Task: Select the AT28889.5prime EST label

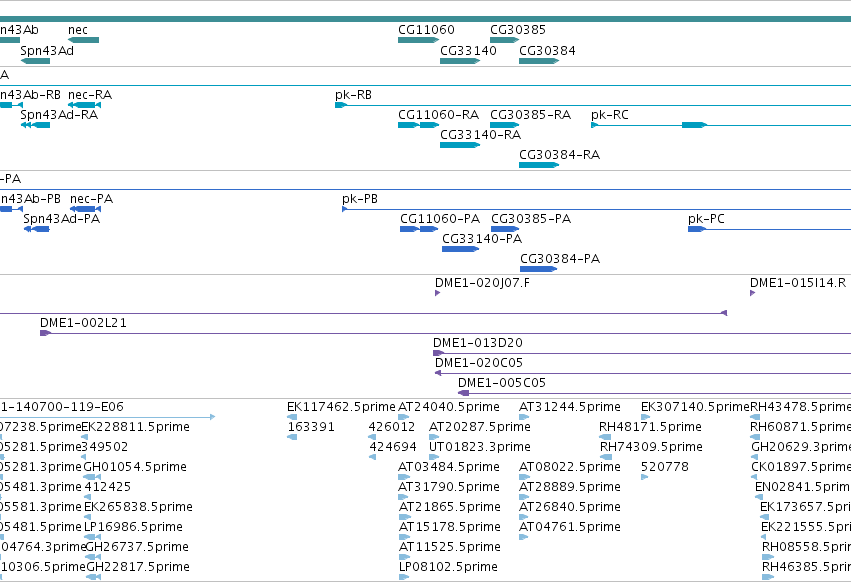Action: (570, 488)
